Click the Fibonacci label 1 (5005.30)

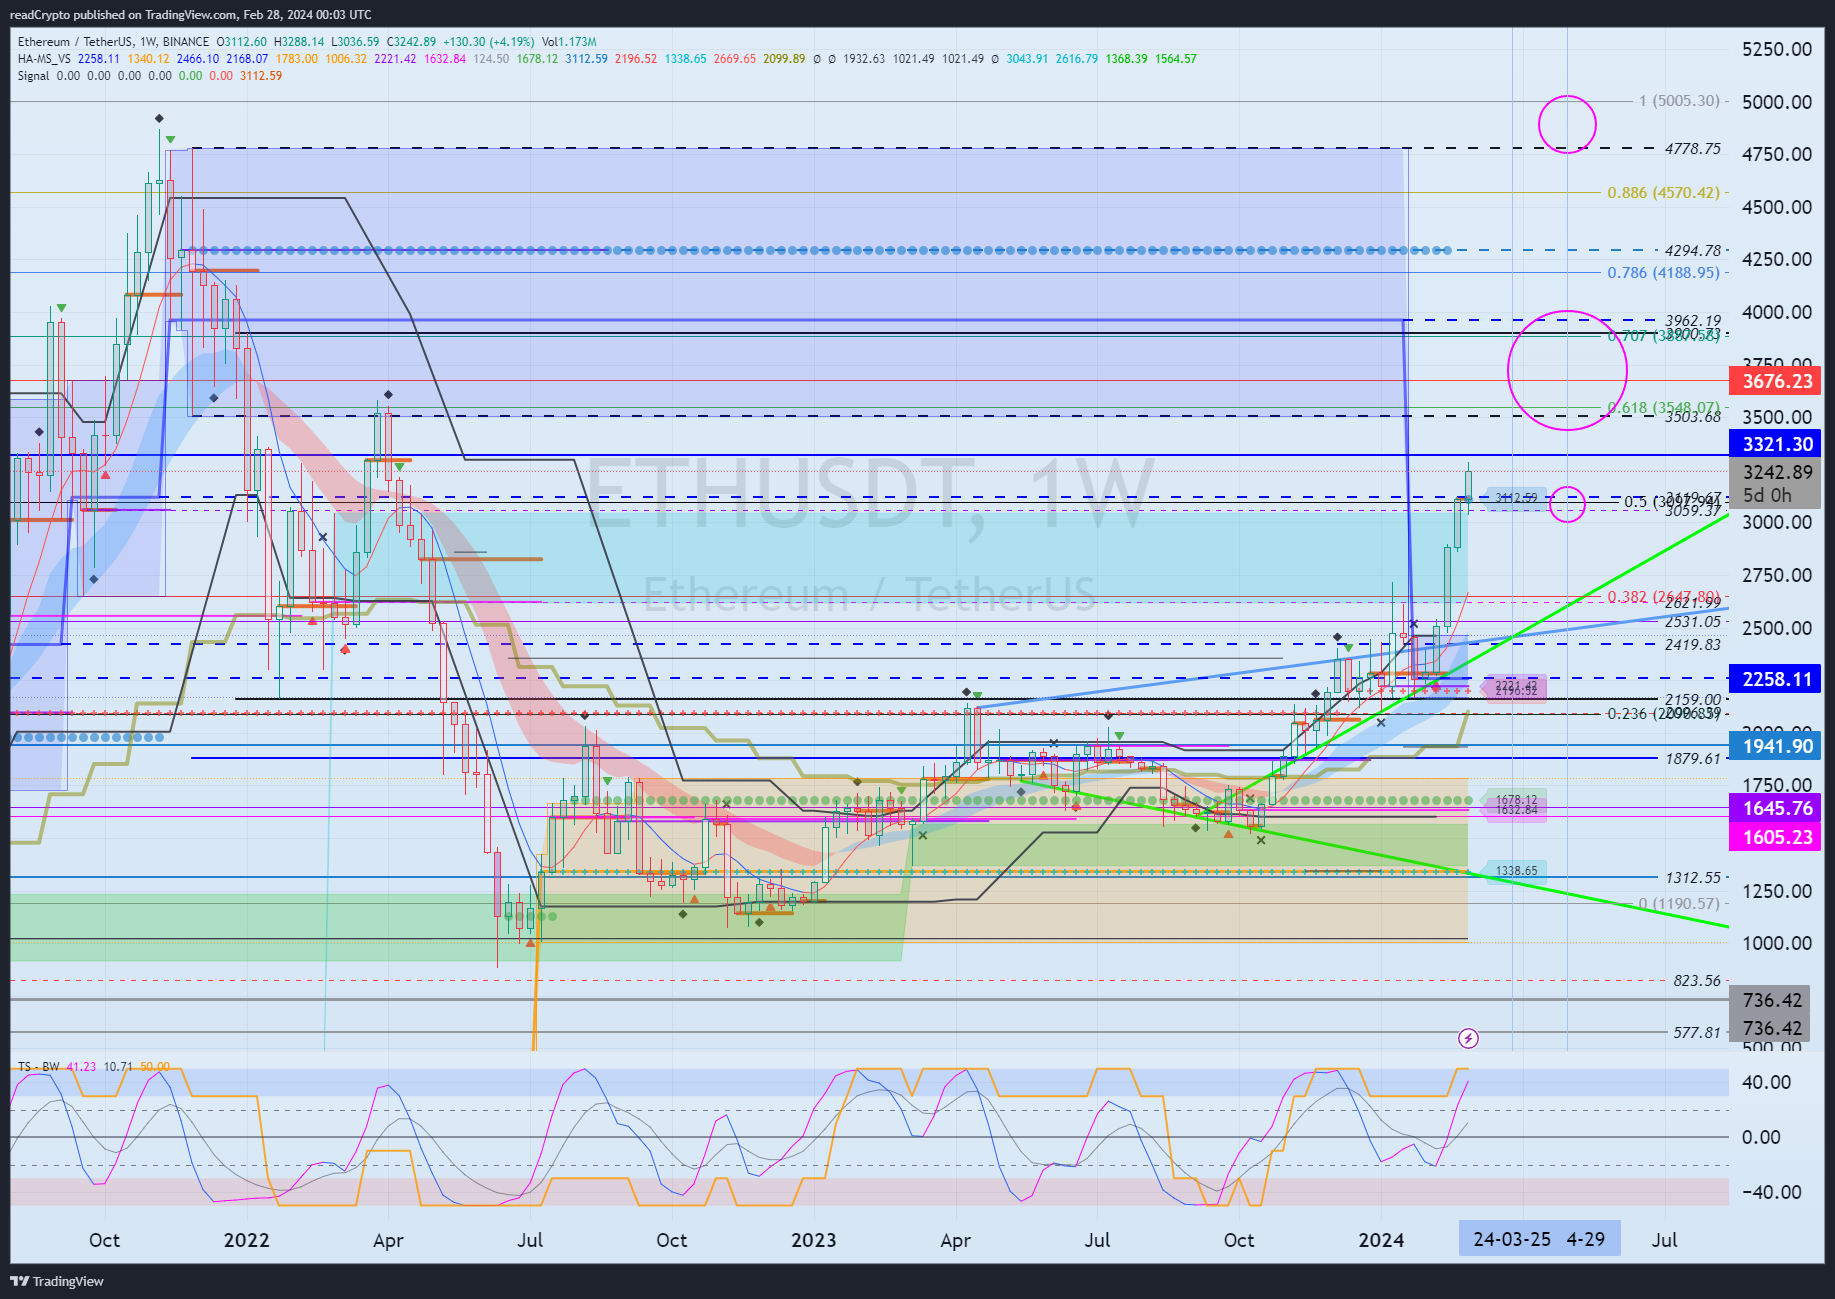(1679, 101)
